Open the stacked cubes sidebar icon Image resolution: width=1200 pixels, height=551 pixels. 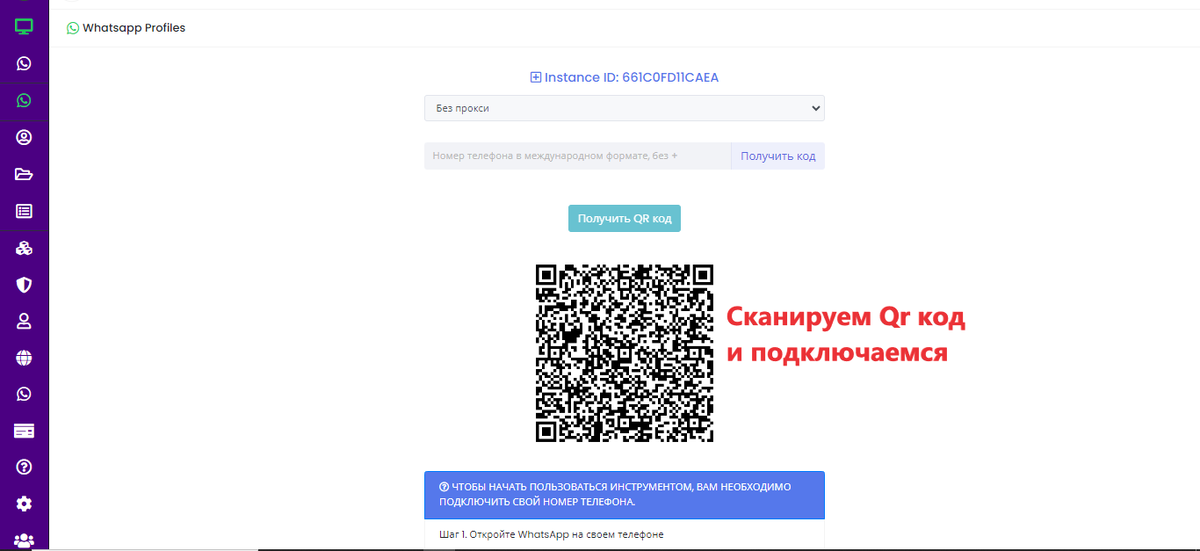(24, 248)
